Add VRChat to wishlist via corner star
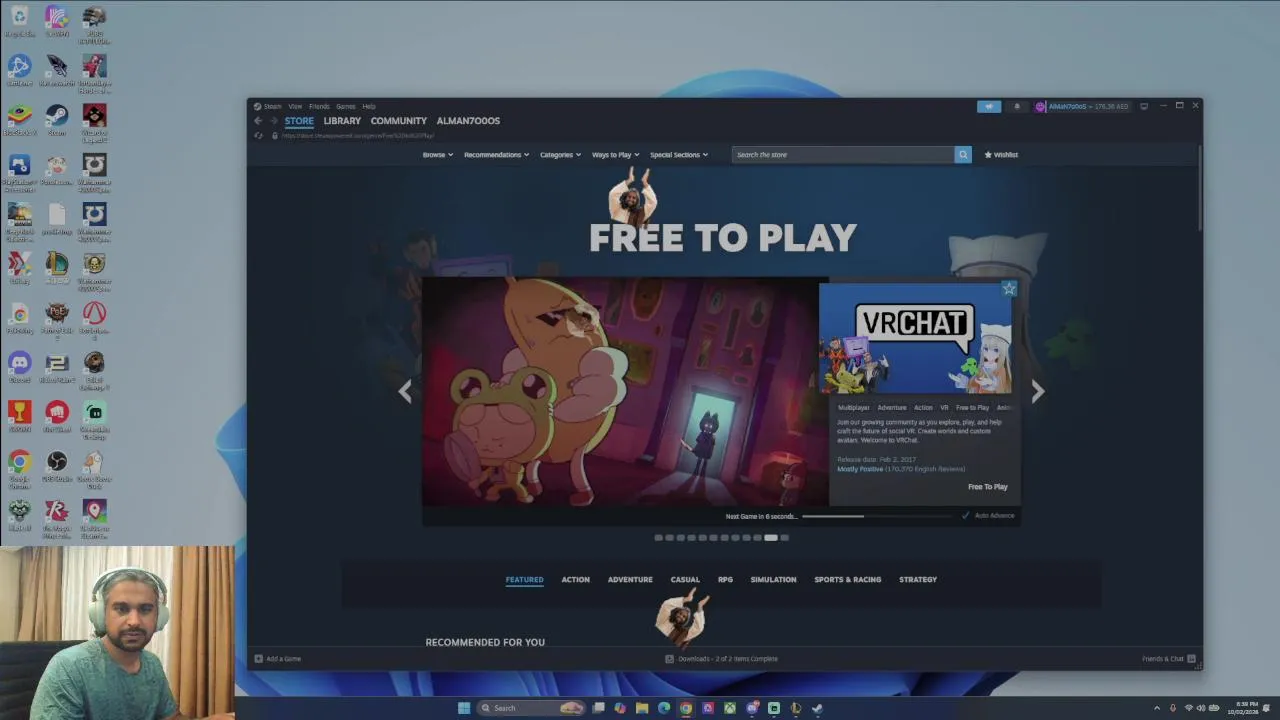The image size is (1280, 720). click(1008, 288)
